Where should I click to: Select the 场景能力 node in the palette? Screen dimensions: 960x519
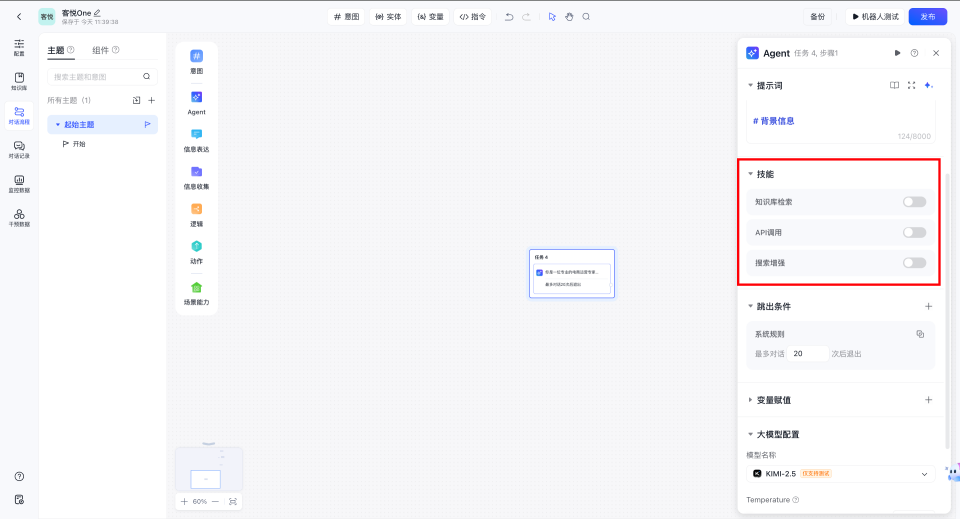click(197, 293)
